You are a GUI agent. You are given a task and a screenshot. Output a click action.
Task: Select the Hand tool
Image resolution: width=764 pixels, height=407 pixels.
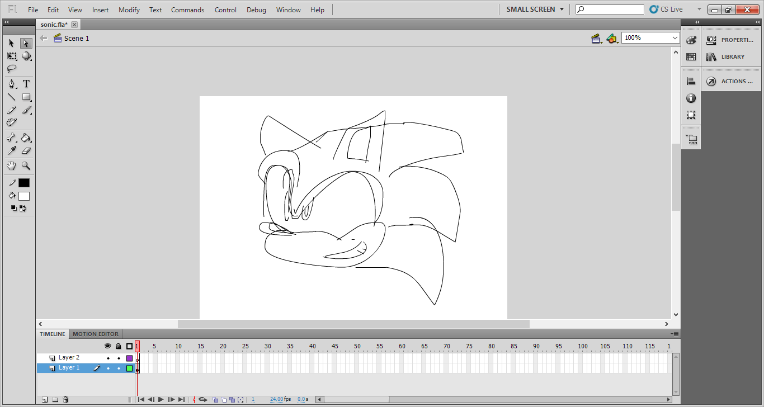[x=12, y=166]
